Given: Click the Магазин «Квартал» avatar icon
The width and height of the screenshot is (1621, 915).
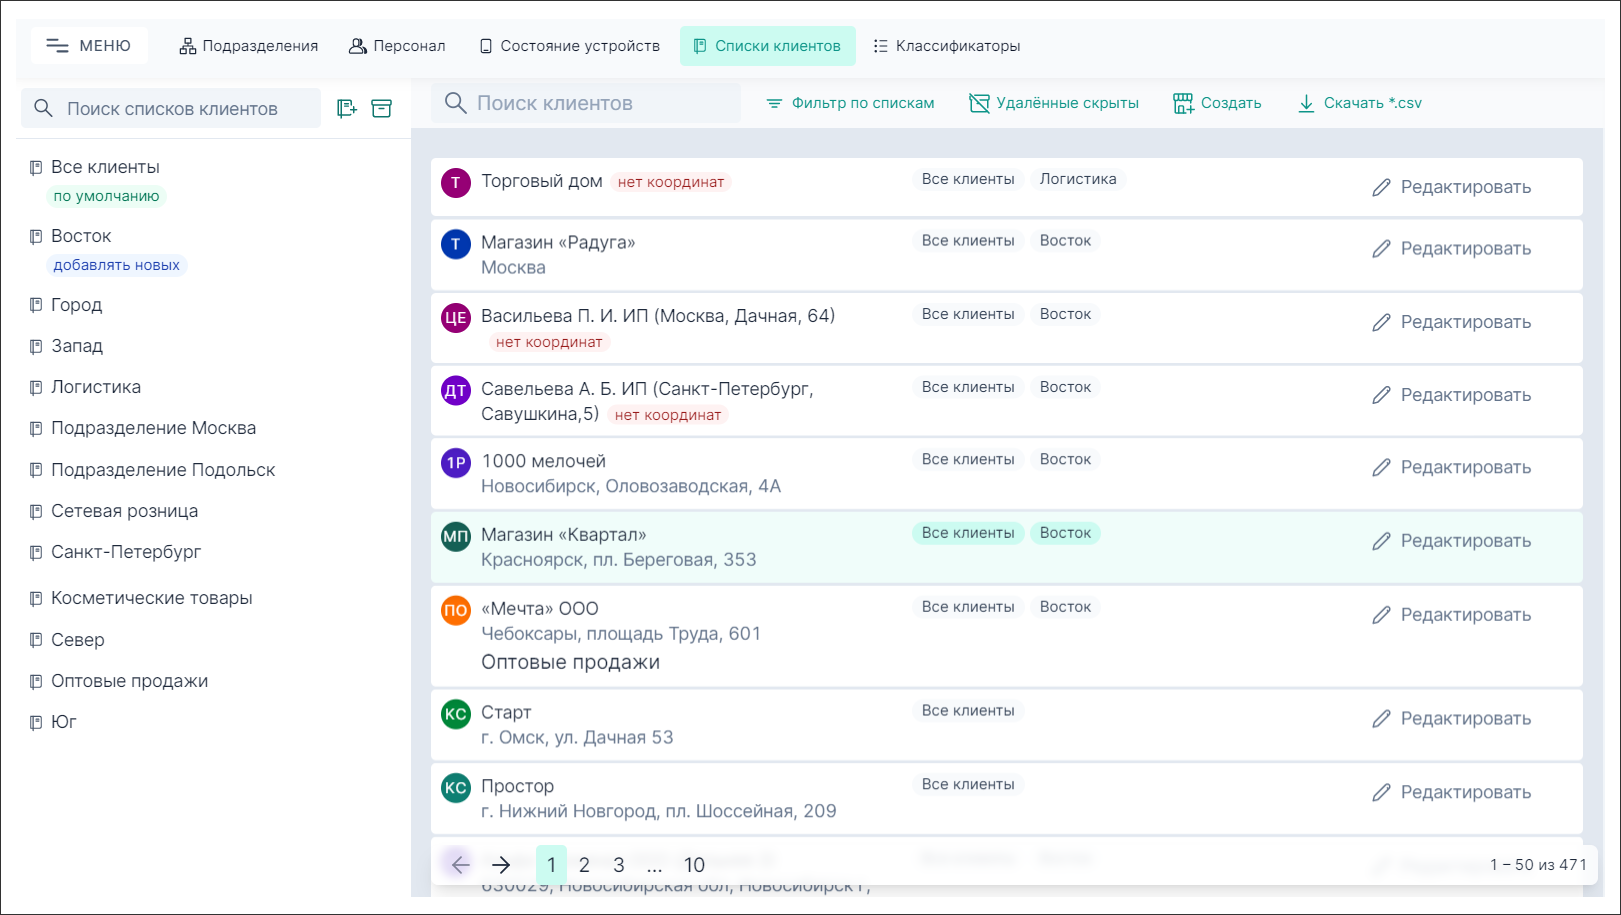Looking at the screenshot, I should click(456, 536).
